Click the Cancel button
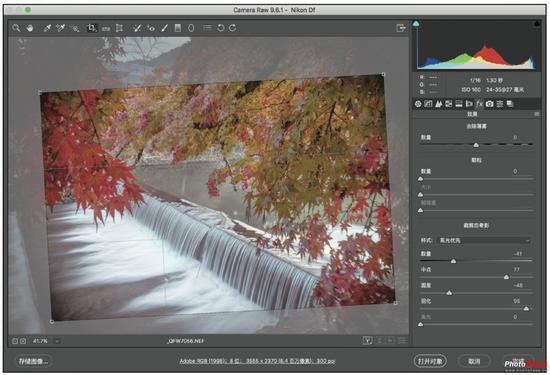This screenshot has width=550, height=375. point(474,361)
